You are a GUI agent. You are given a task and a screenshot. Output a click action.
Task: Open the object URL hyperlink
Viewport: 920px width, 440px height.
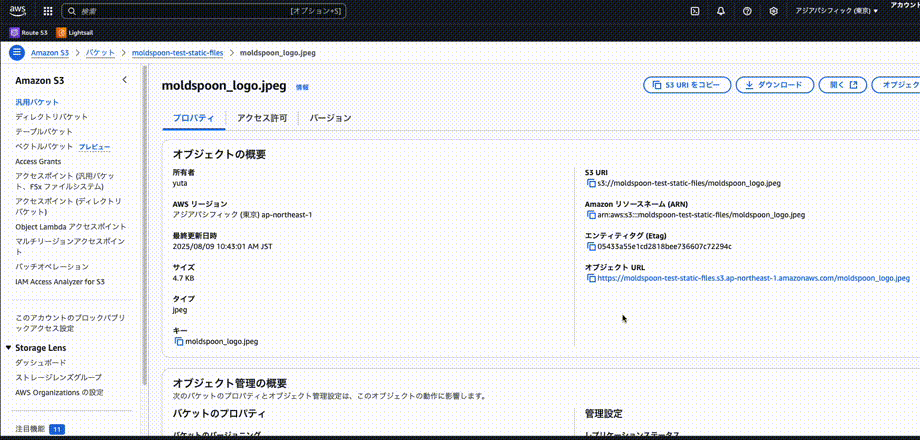tap(753, 278)
